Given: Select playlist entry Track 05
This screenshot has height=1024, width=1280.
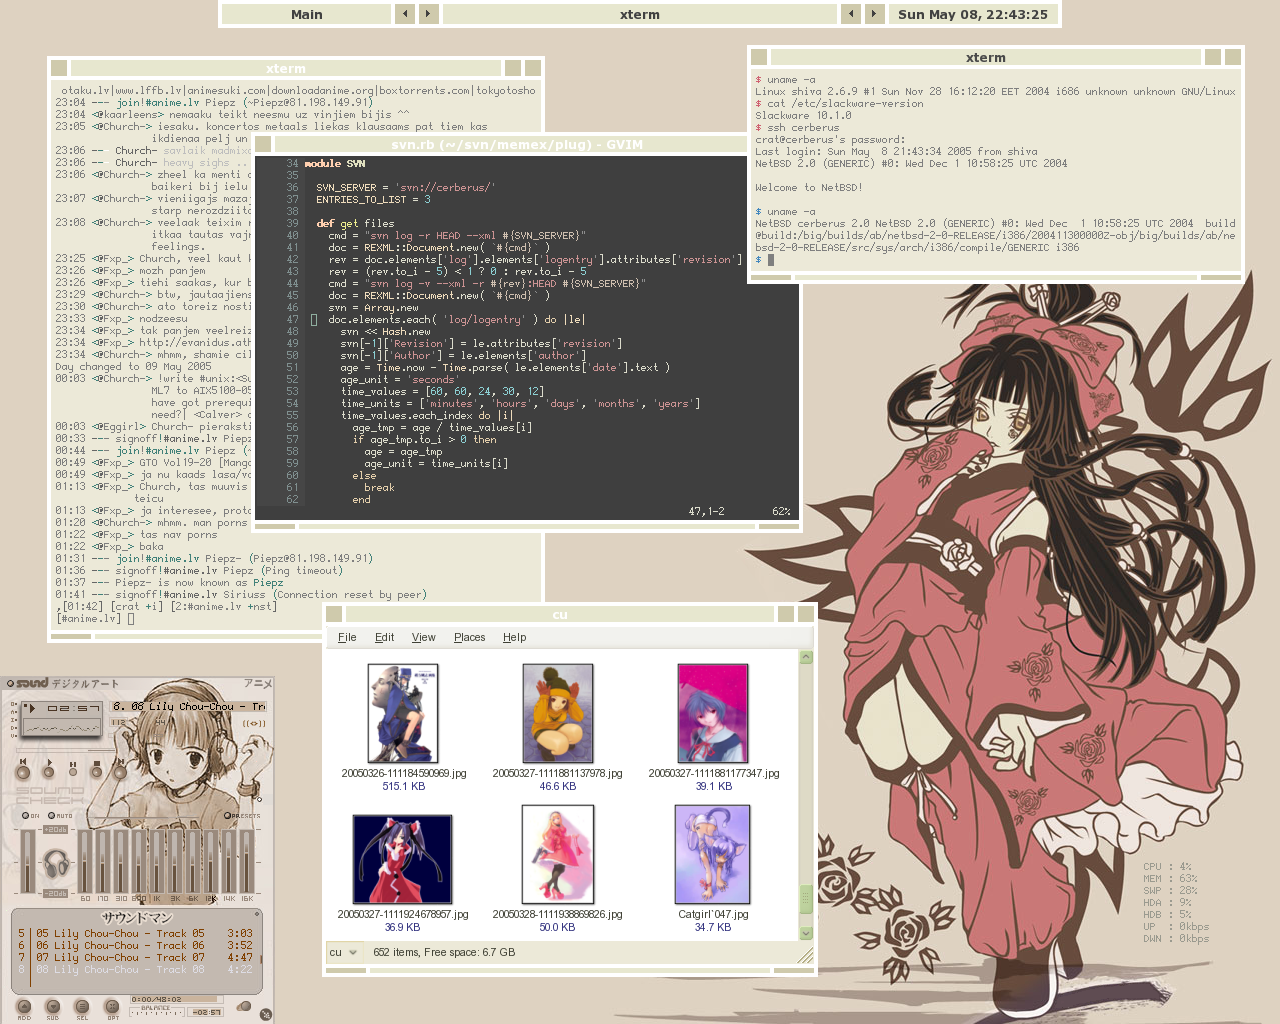Looking at the screenshot, I should click(x=134, y=933).
